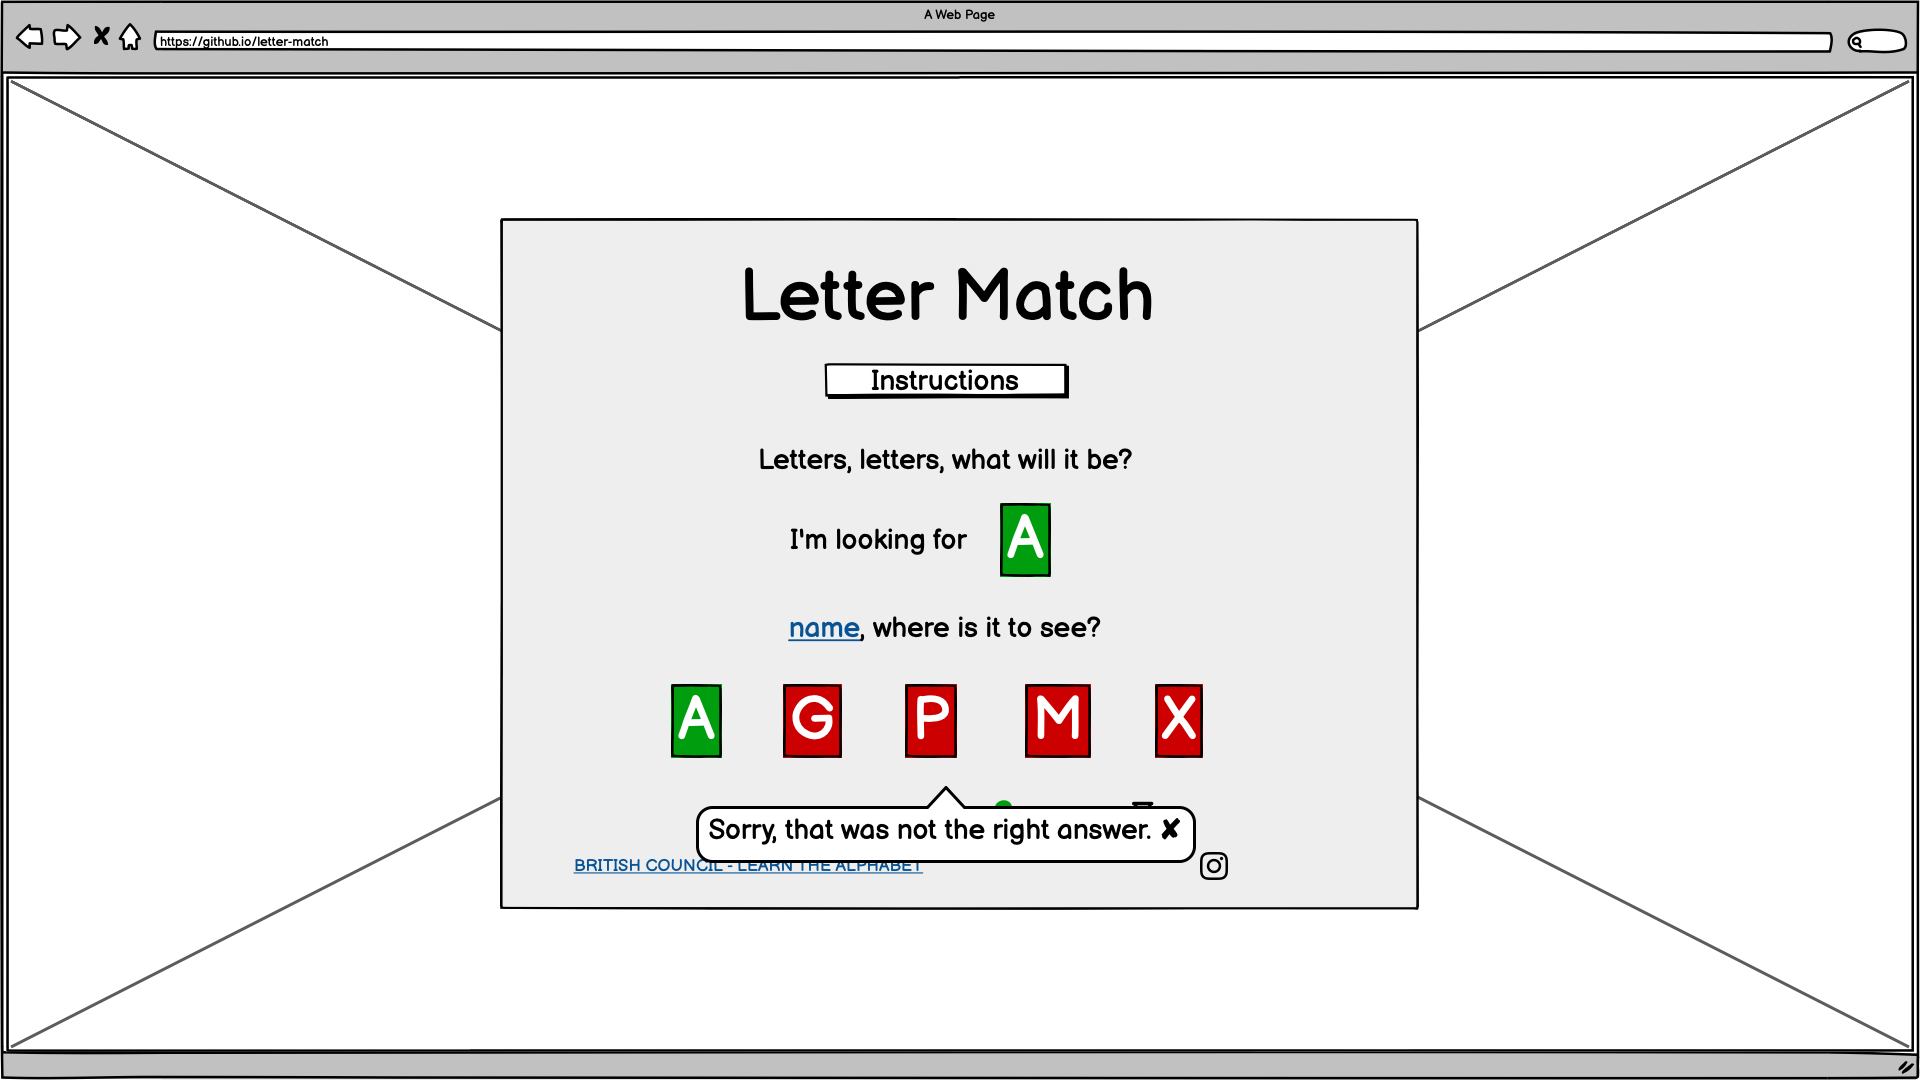
Task: Click the forward navigation arrow
Action: (x=67, y=34)
